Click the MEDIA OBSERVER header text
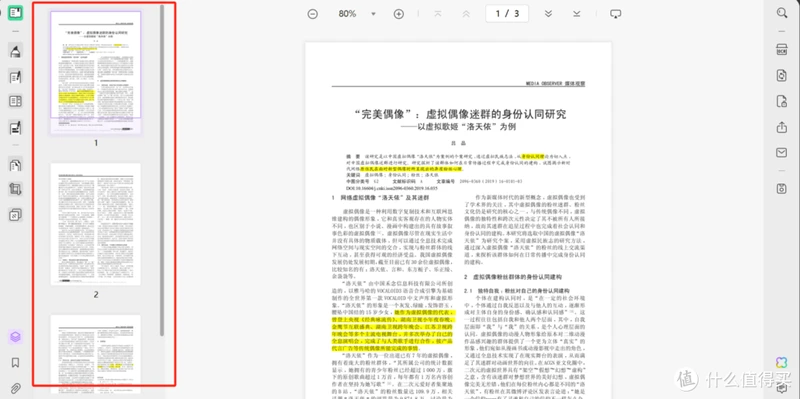This screenshot has width=800, height=399. click(x=556, y=83)
